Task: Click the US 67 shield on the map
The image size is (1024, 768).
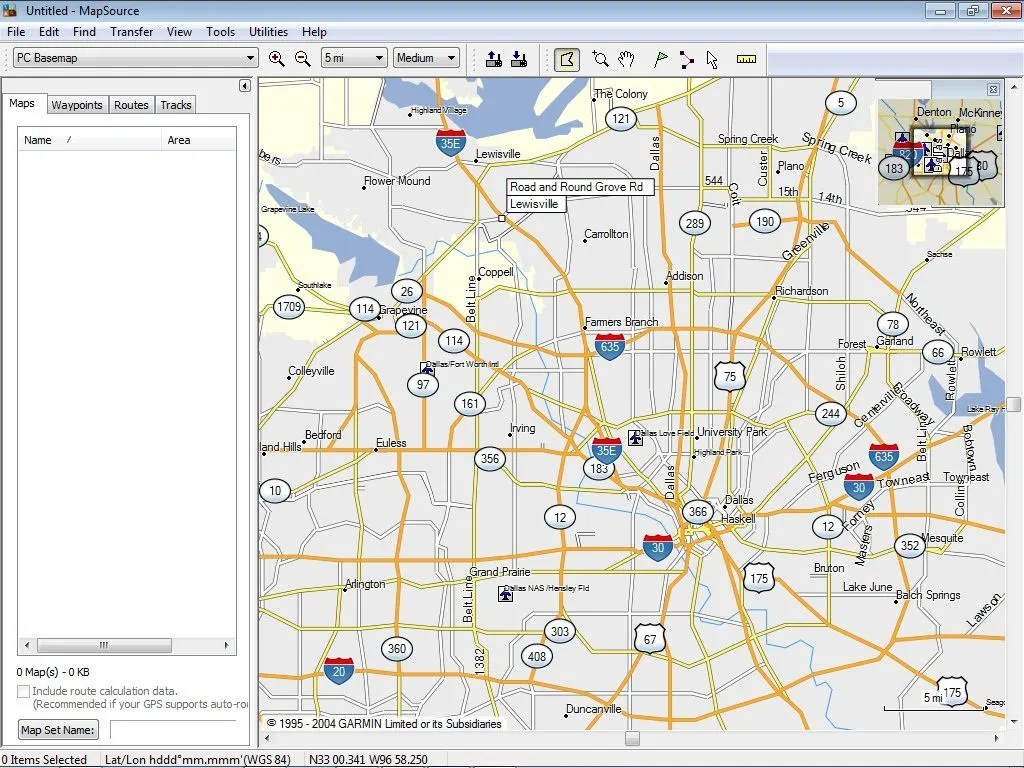Action: 650,639
